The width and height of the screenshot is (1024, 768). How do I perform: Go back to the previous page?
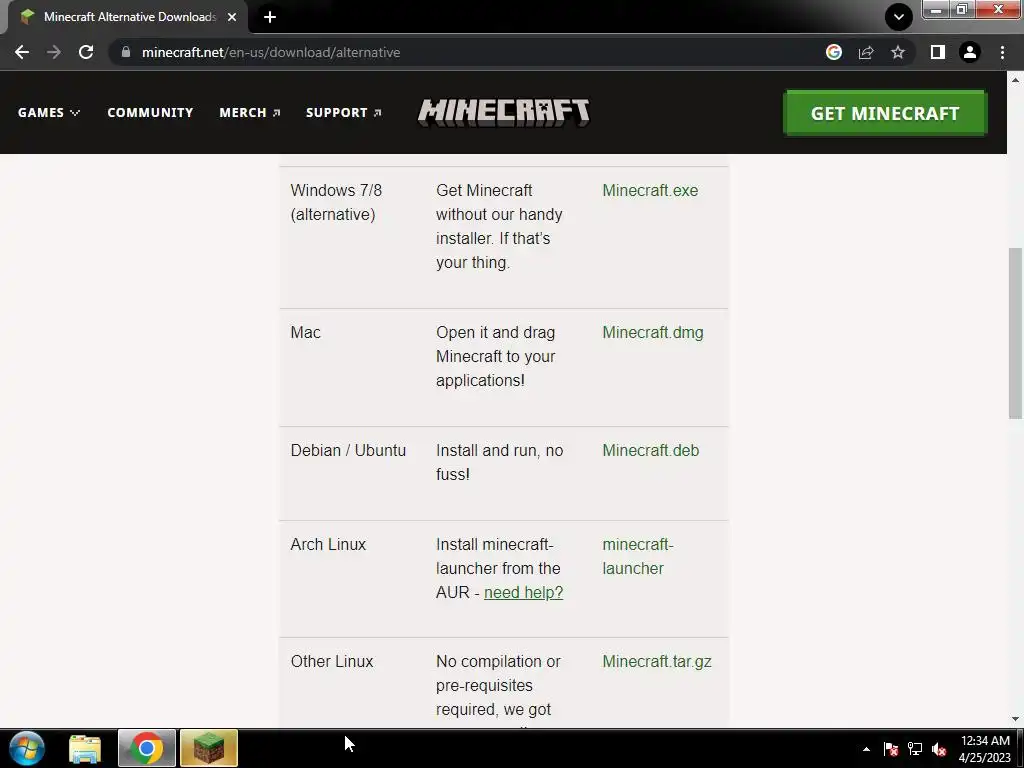pos(22,52)
